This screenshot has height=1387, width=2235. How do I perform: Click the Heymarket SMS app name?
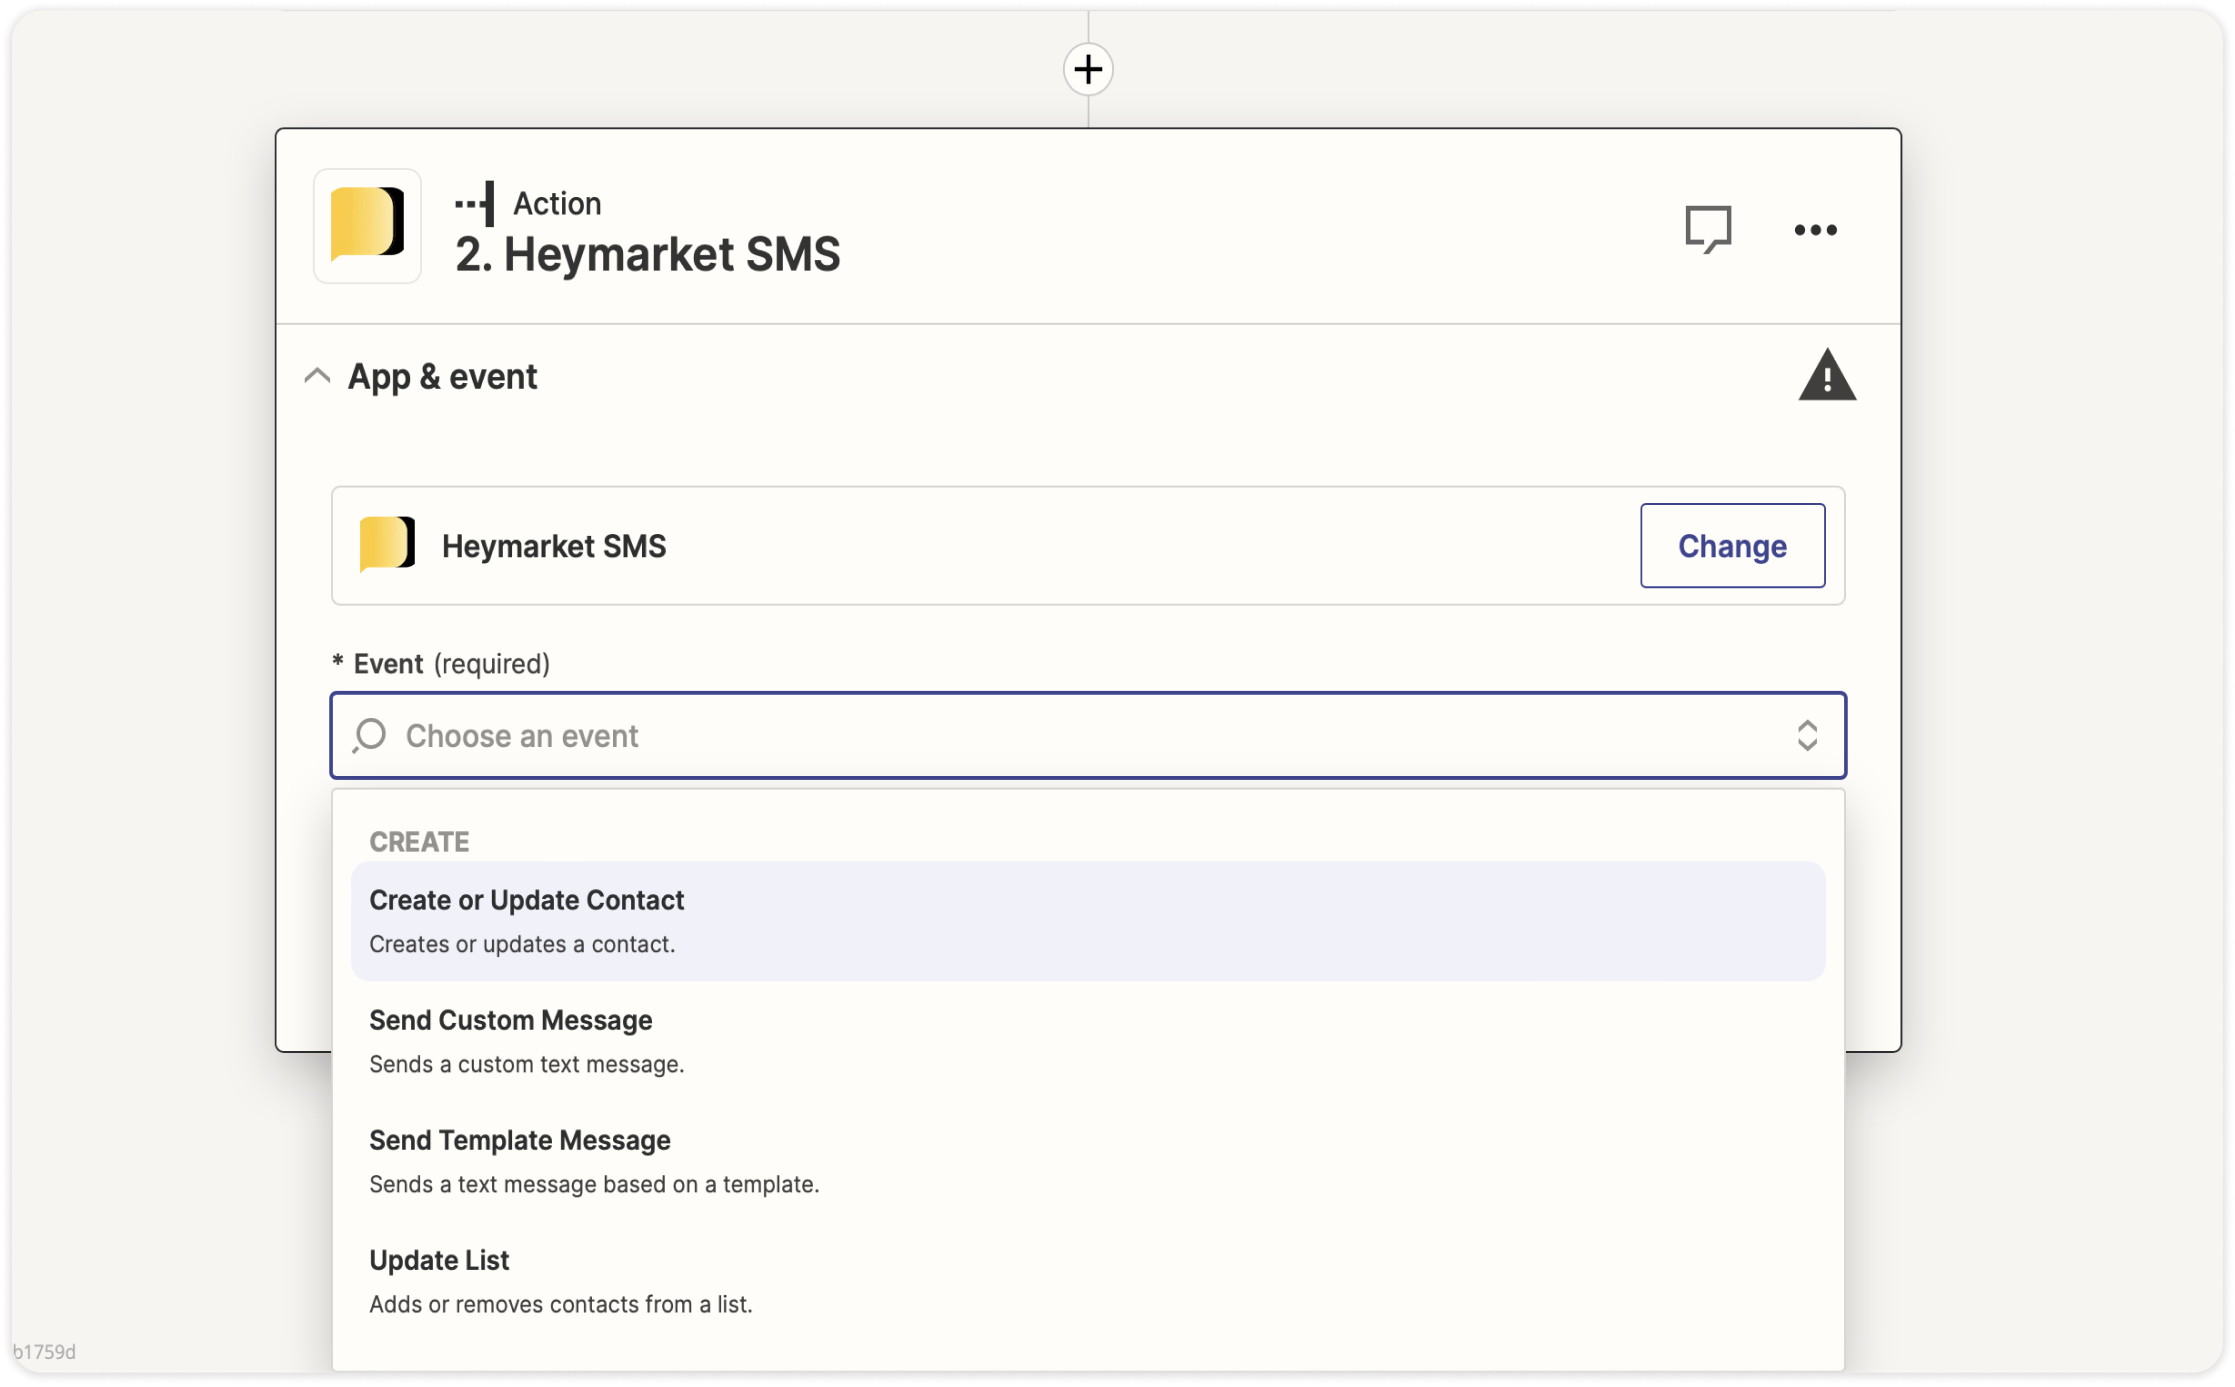pyautogui.click(x=554, y=546)
